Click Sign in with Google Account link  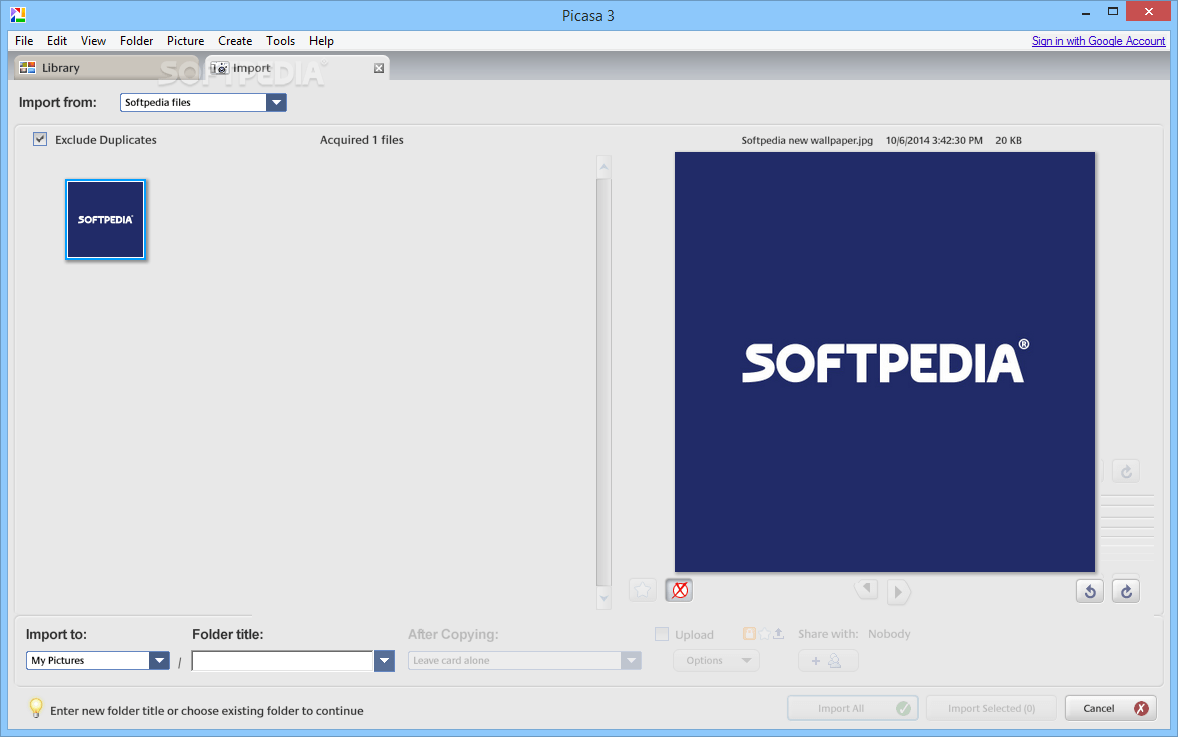1098,41
